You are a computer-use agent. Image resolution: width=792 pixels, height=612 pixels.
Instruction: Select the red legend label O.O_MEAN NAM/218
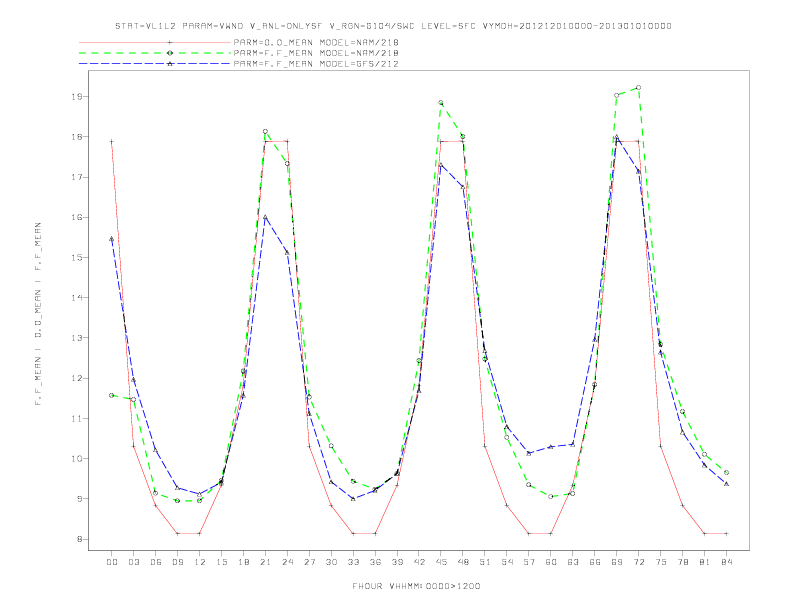[316, 42]
